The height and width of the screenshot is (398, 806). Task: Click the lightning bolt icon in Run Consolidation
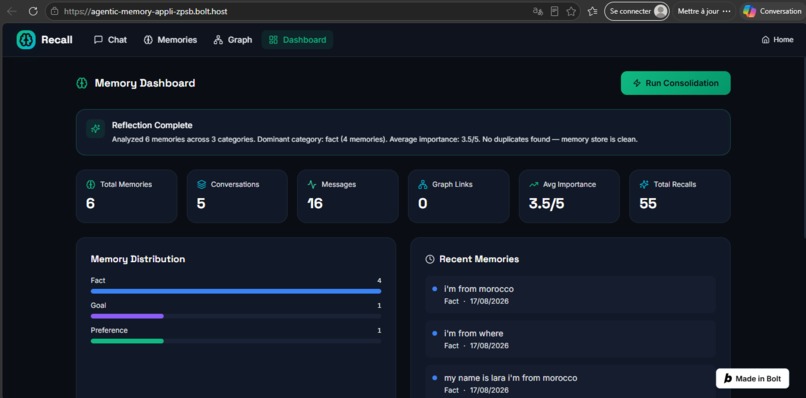(x=637, y=83)
